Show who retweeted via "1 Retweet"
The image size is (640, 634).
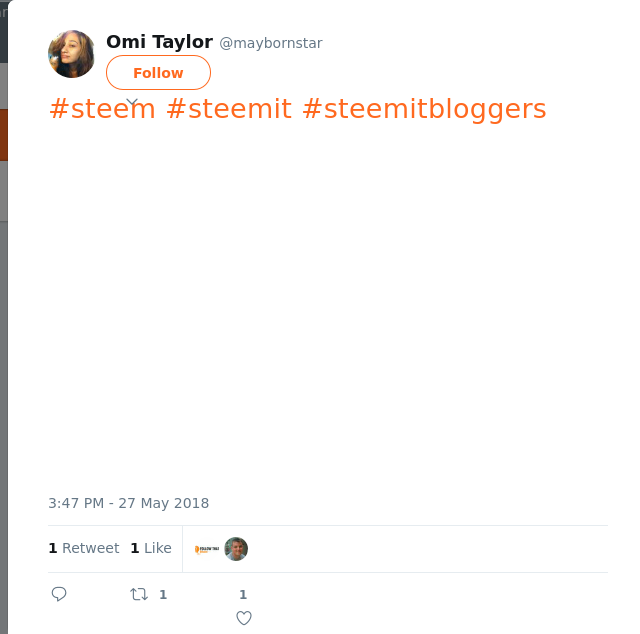coord(84,548)
